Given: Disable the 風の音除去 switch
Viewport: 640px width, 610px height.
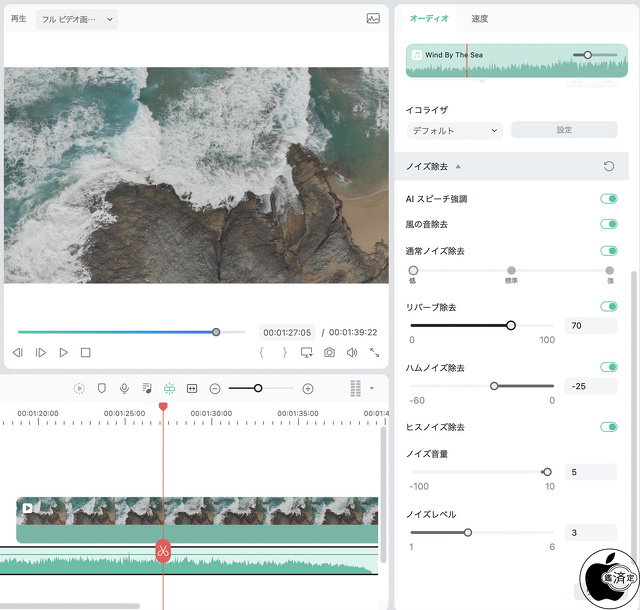Looking at the screenshot, I should [608, 225].
